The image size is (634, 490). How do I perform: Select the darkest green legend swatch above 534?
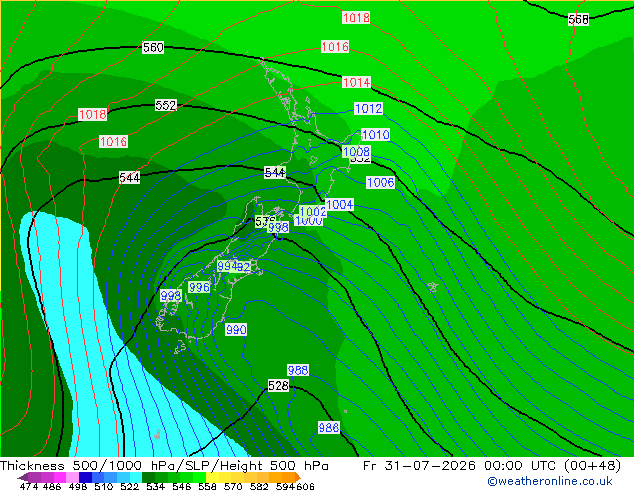point(148,477)
